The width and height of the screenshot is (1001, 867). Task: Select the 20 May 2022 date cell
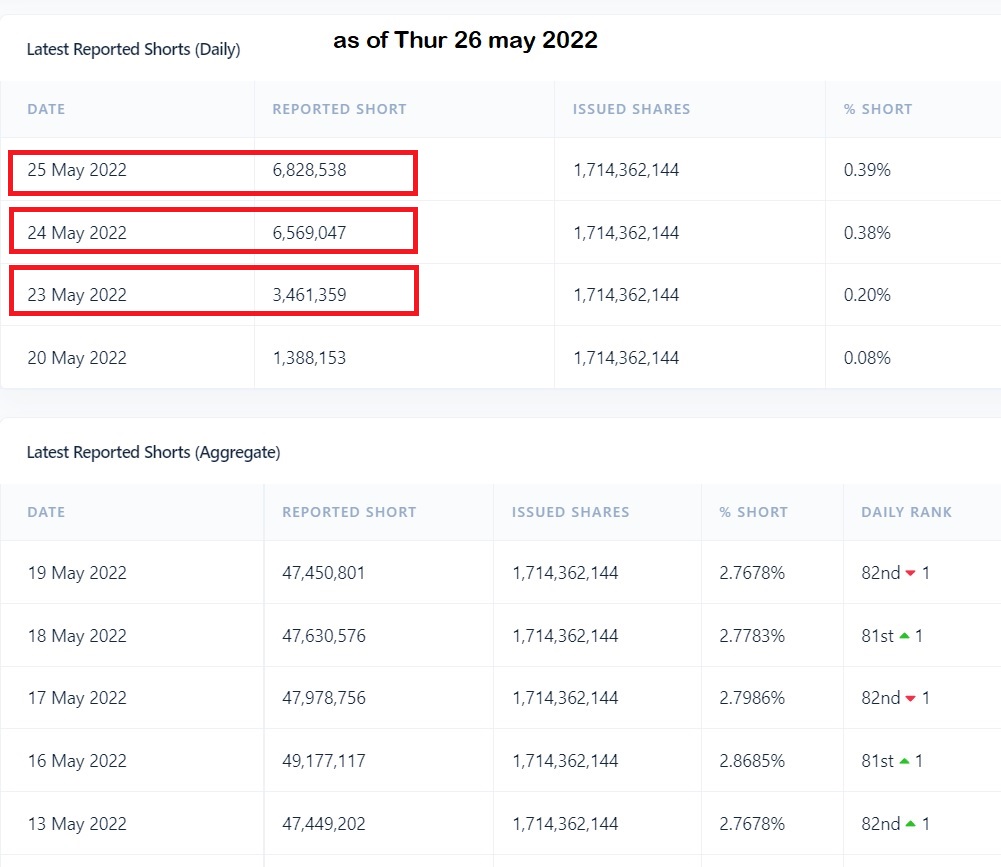pos(77,358)
